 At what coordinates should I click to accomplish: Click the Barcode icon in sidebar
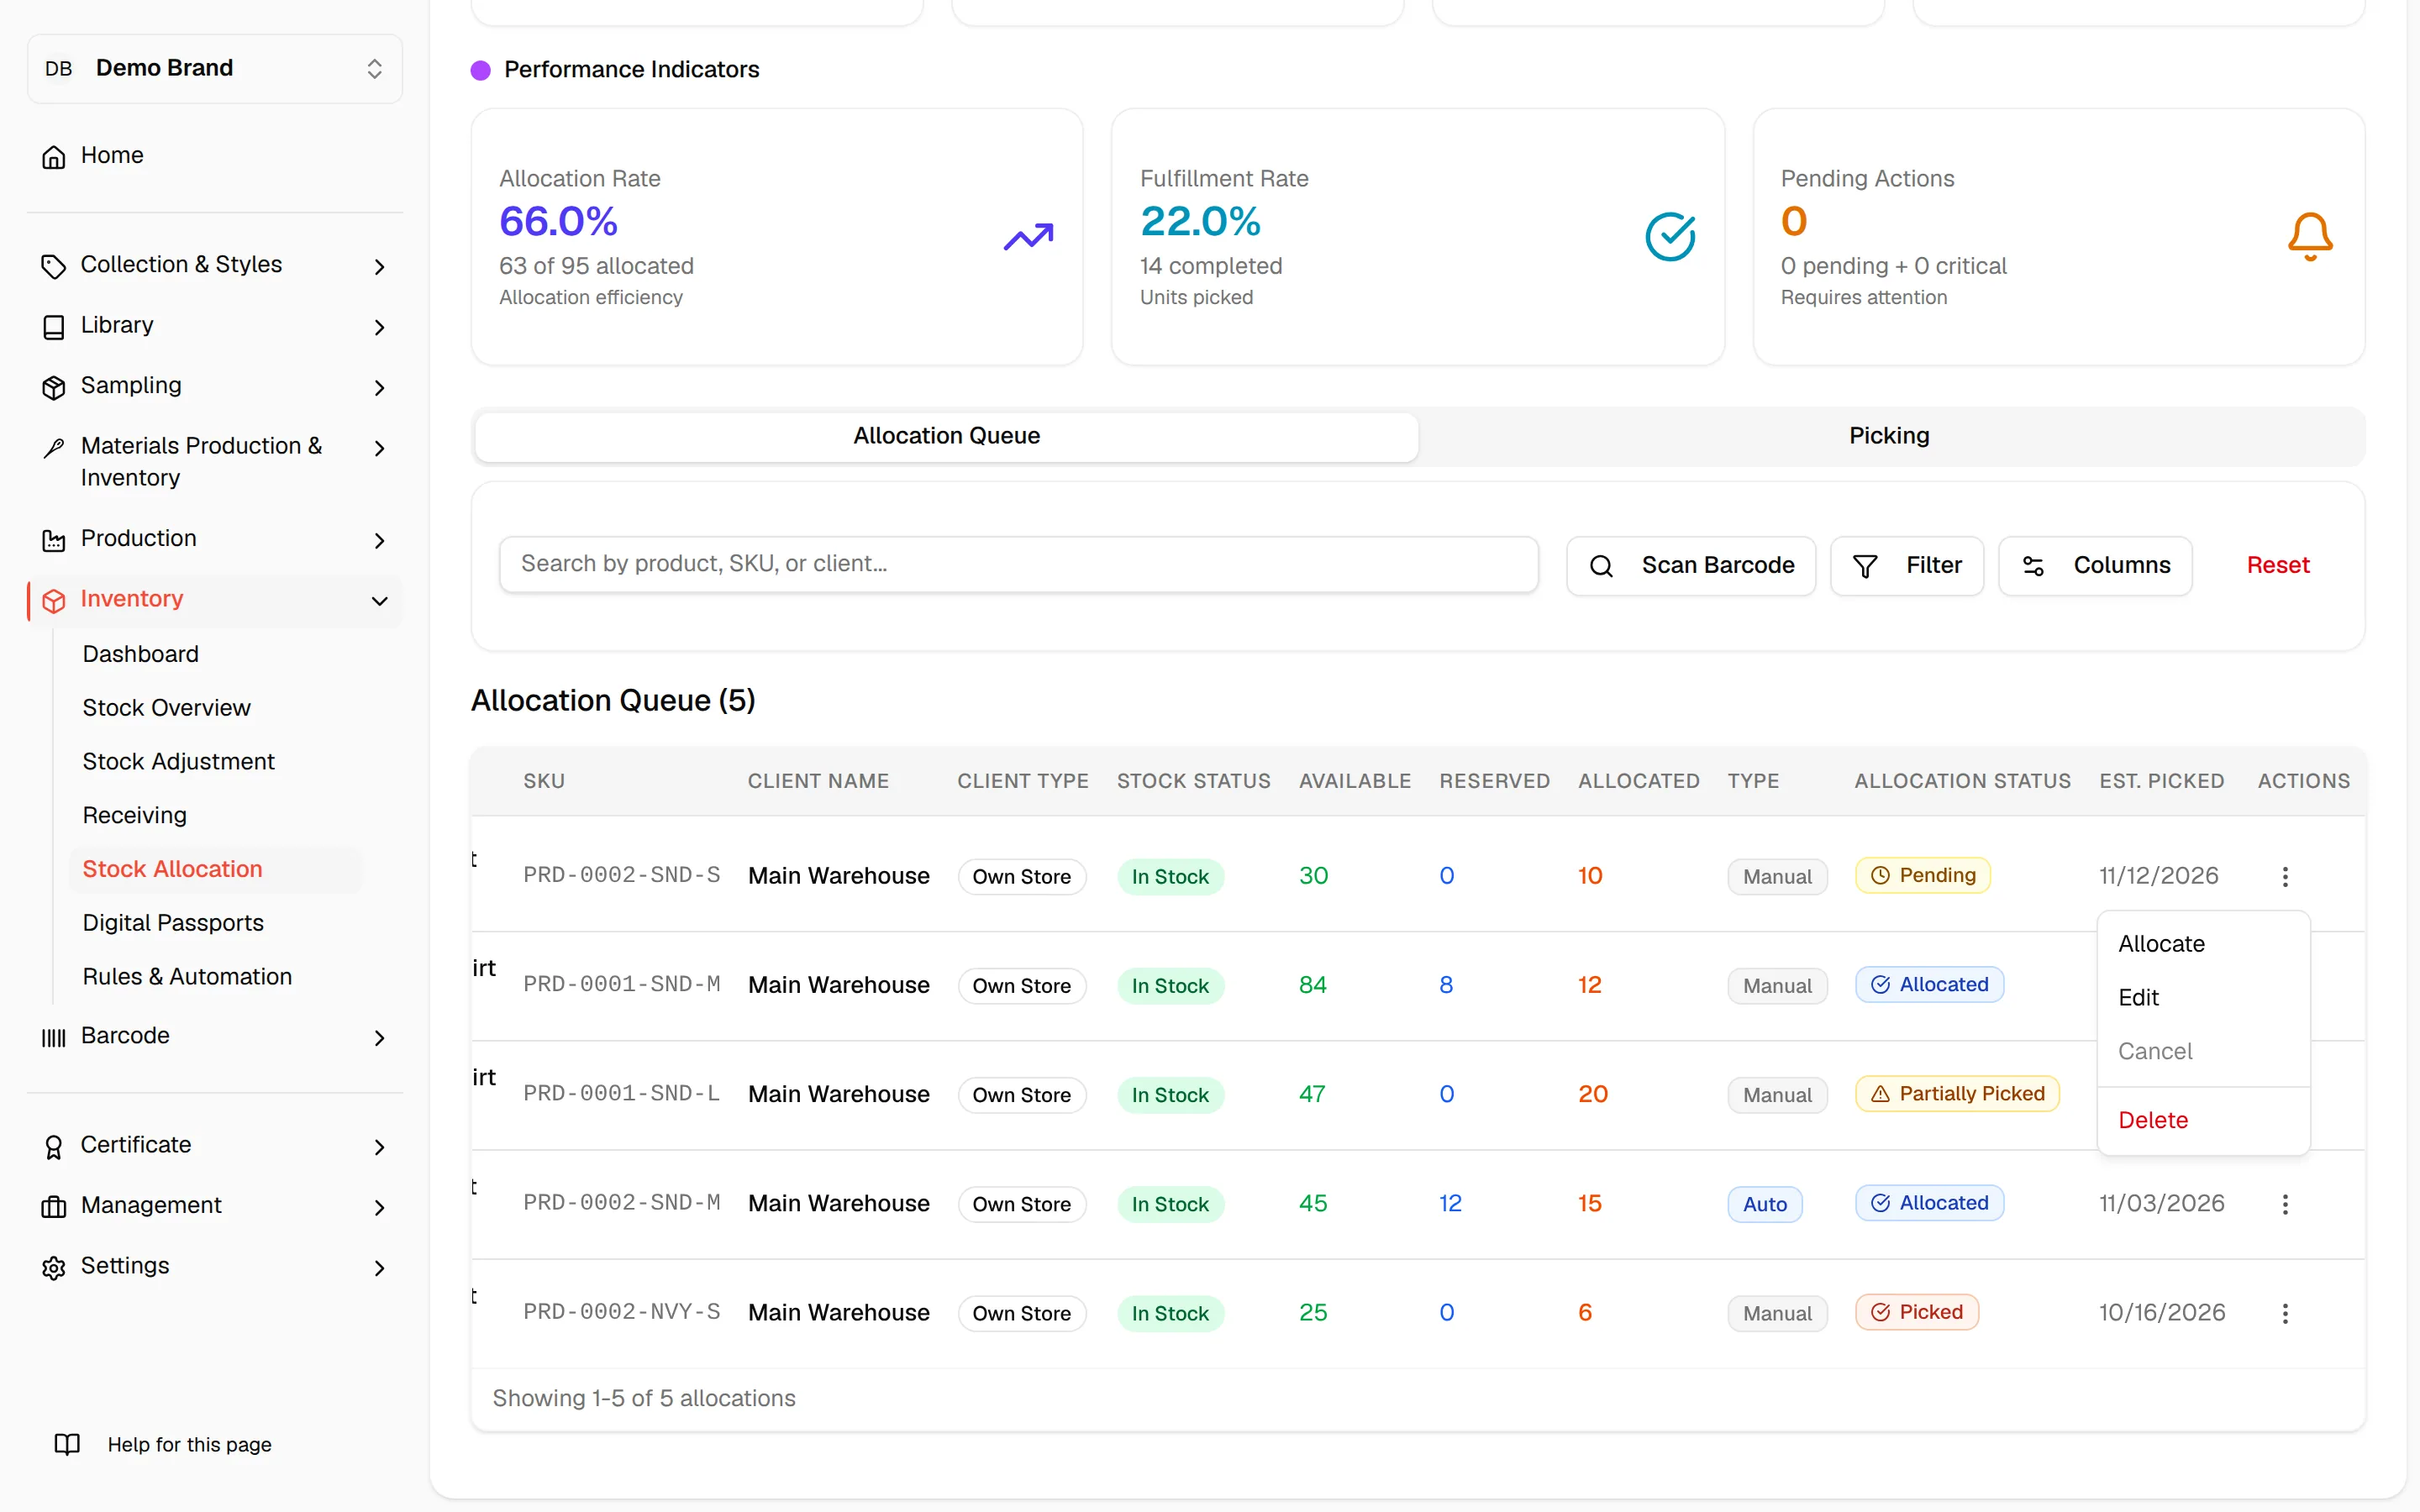[54, 1037]
